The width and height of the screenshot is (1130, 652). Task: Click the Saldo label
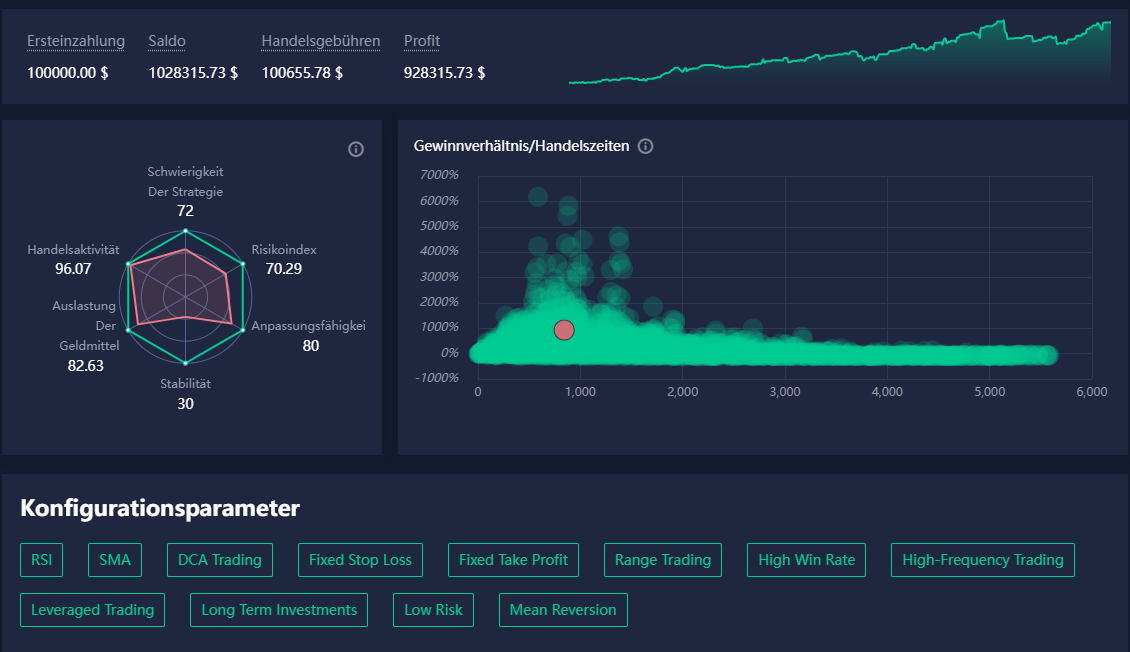(x=166, y=41)
